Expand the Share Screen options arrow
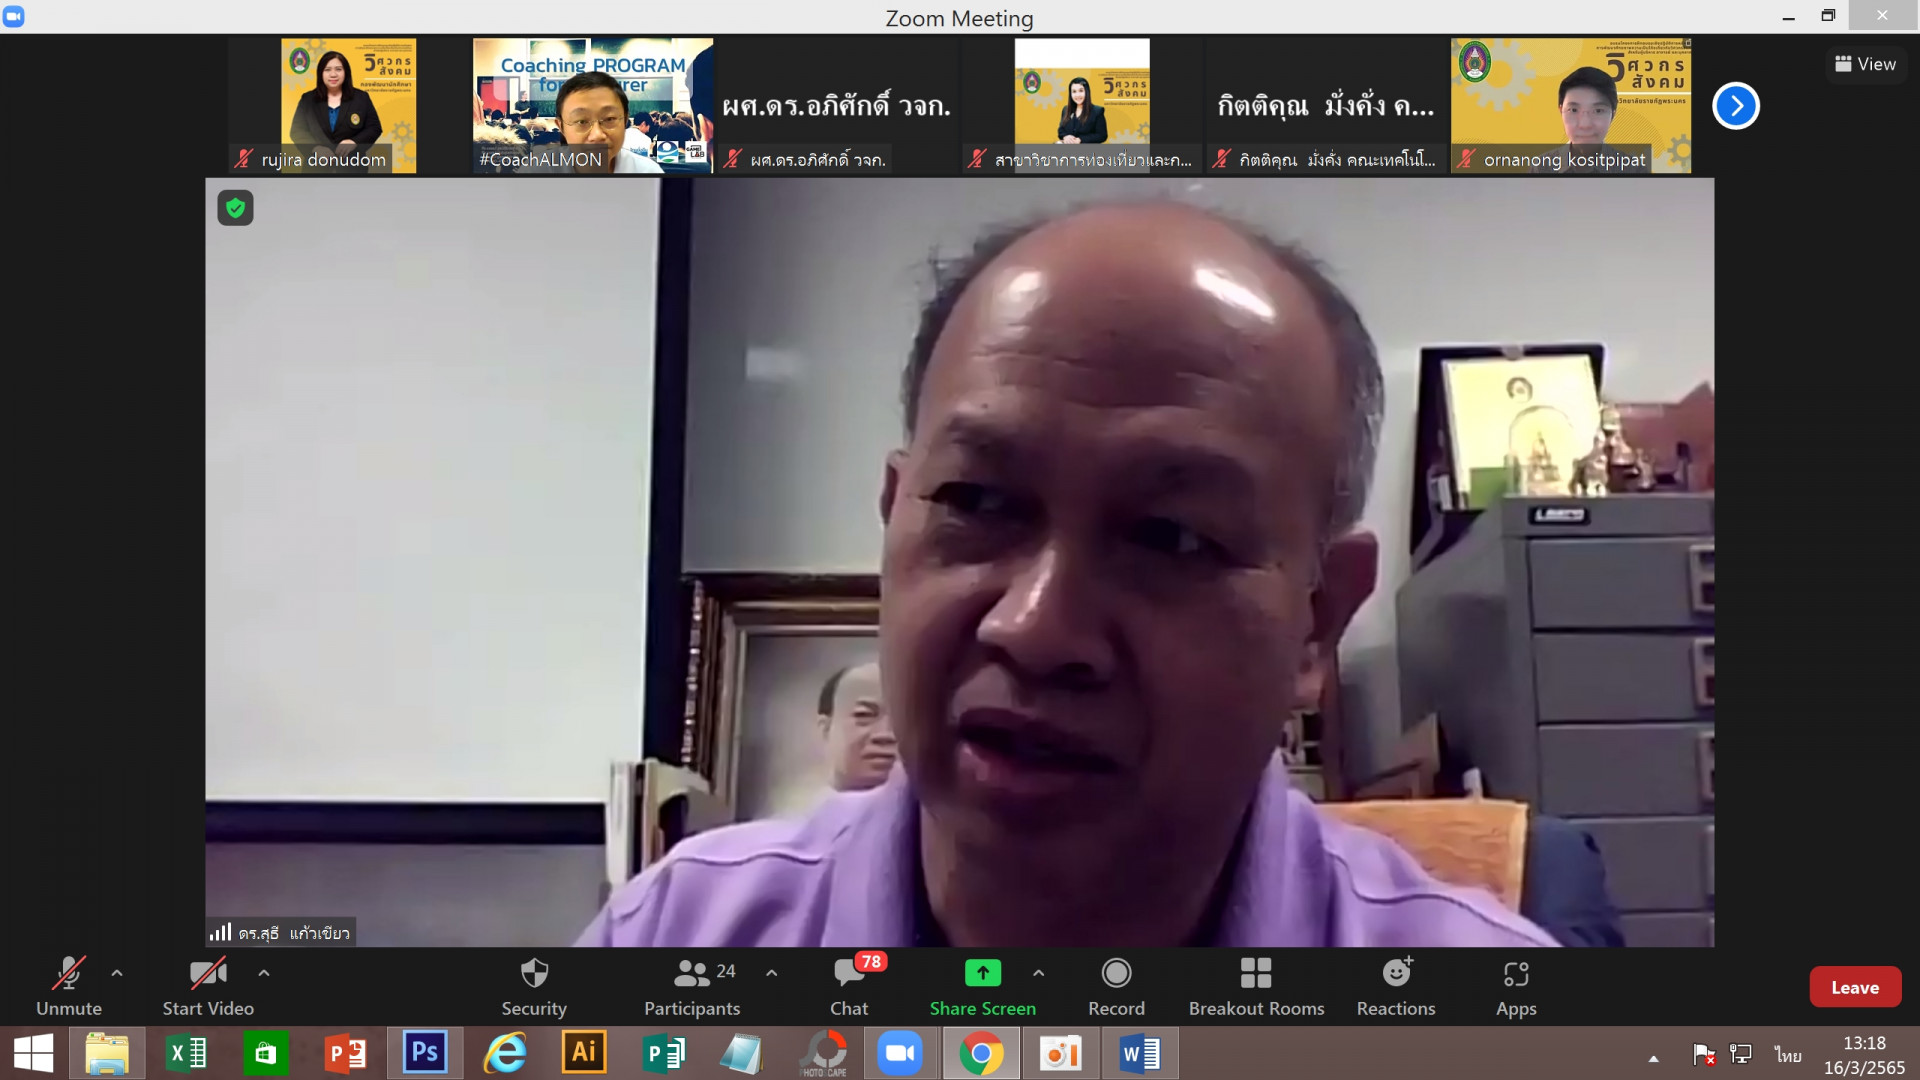1920x1080 pixels. click(x=1039, y=972)
